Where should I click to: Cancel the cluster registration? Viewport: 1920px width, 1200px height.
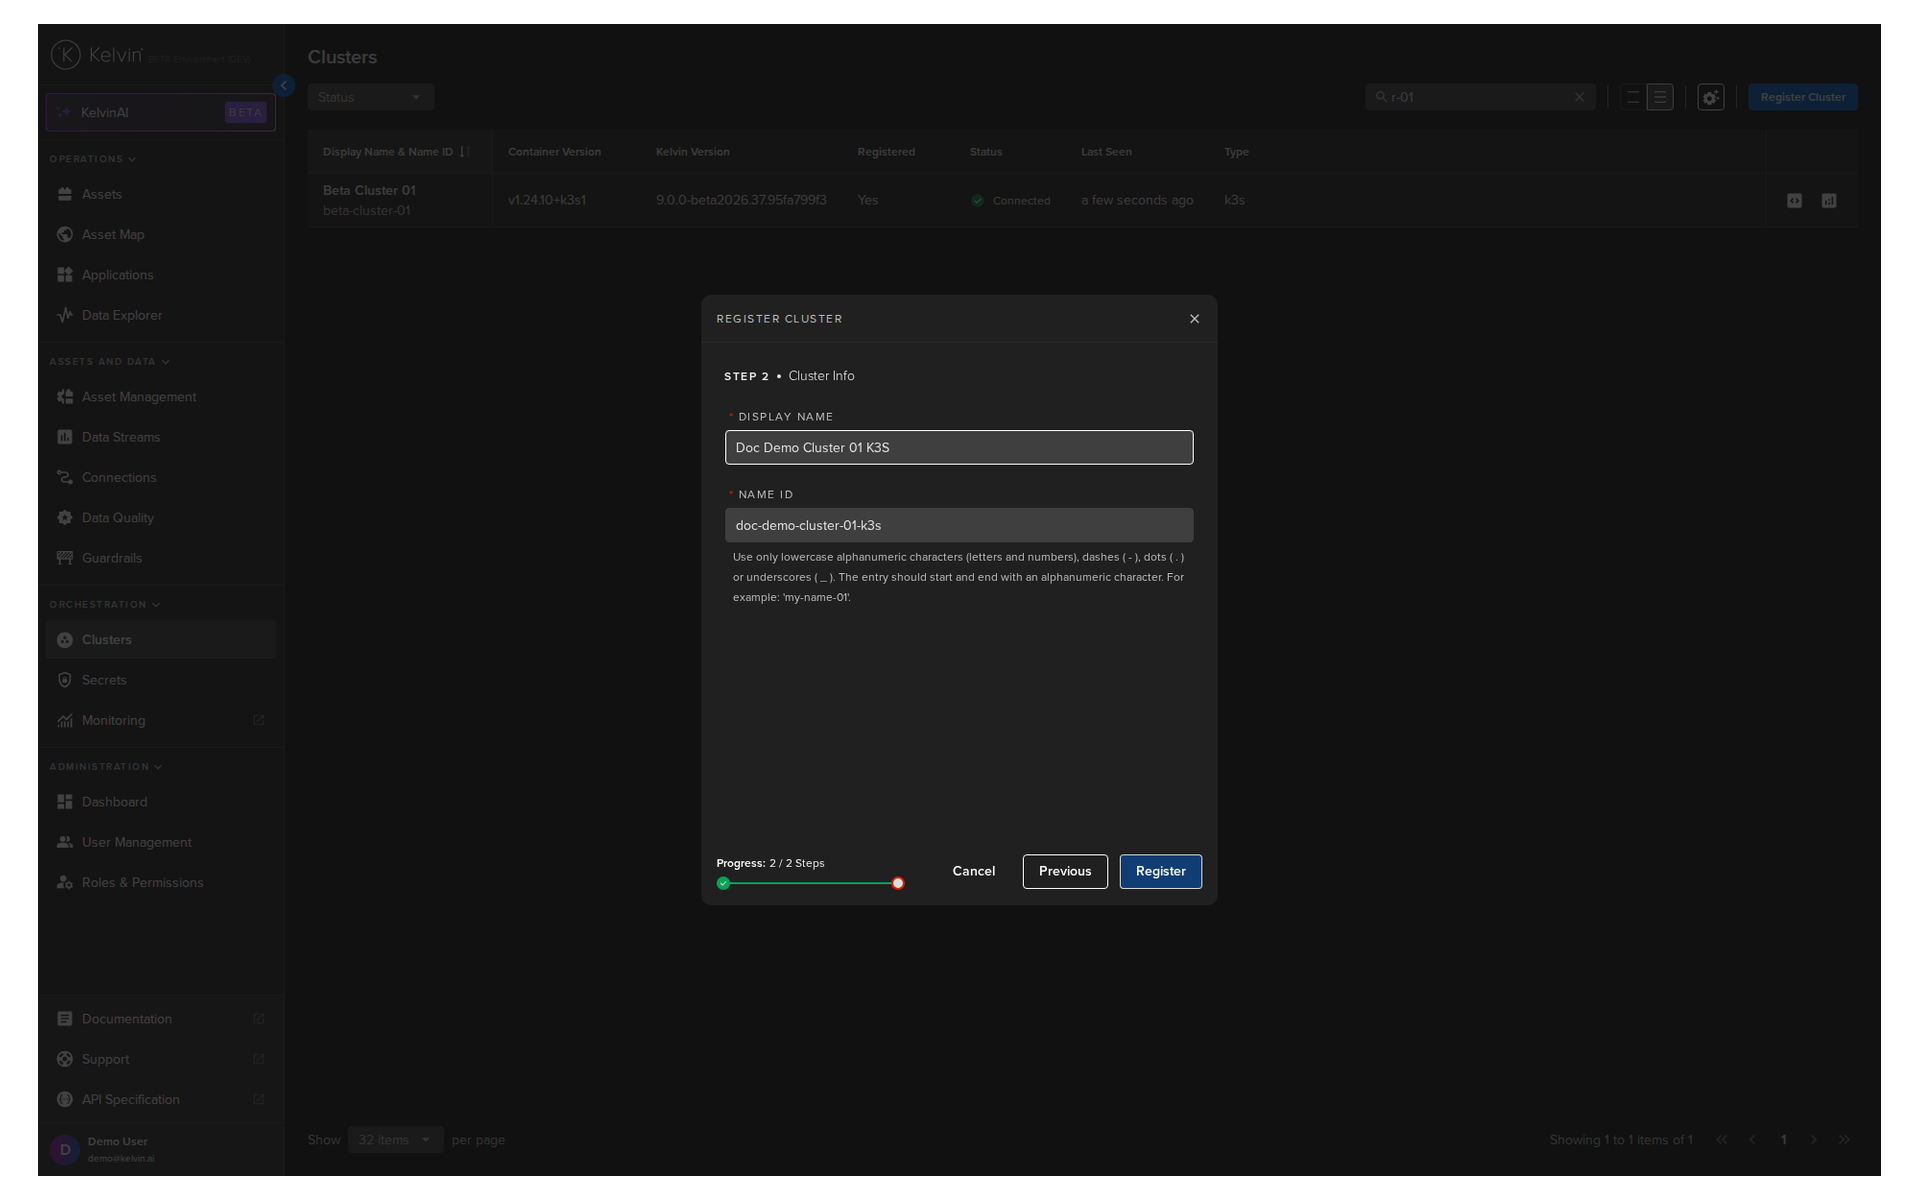[x=973, y=871]
